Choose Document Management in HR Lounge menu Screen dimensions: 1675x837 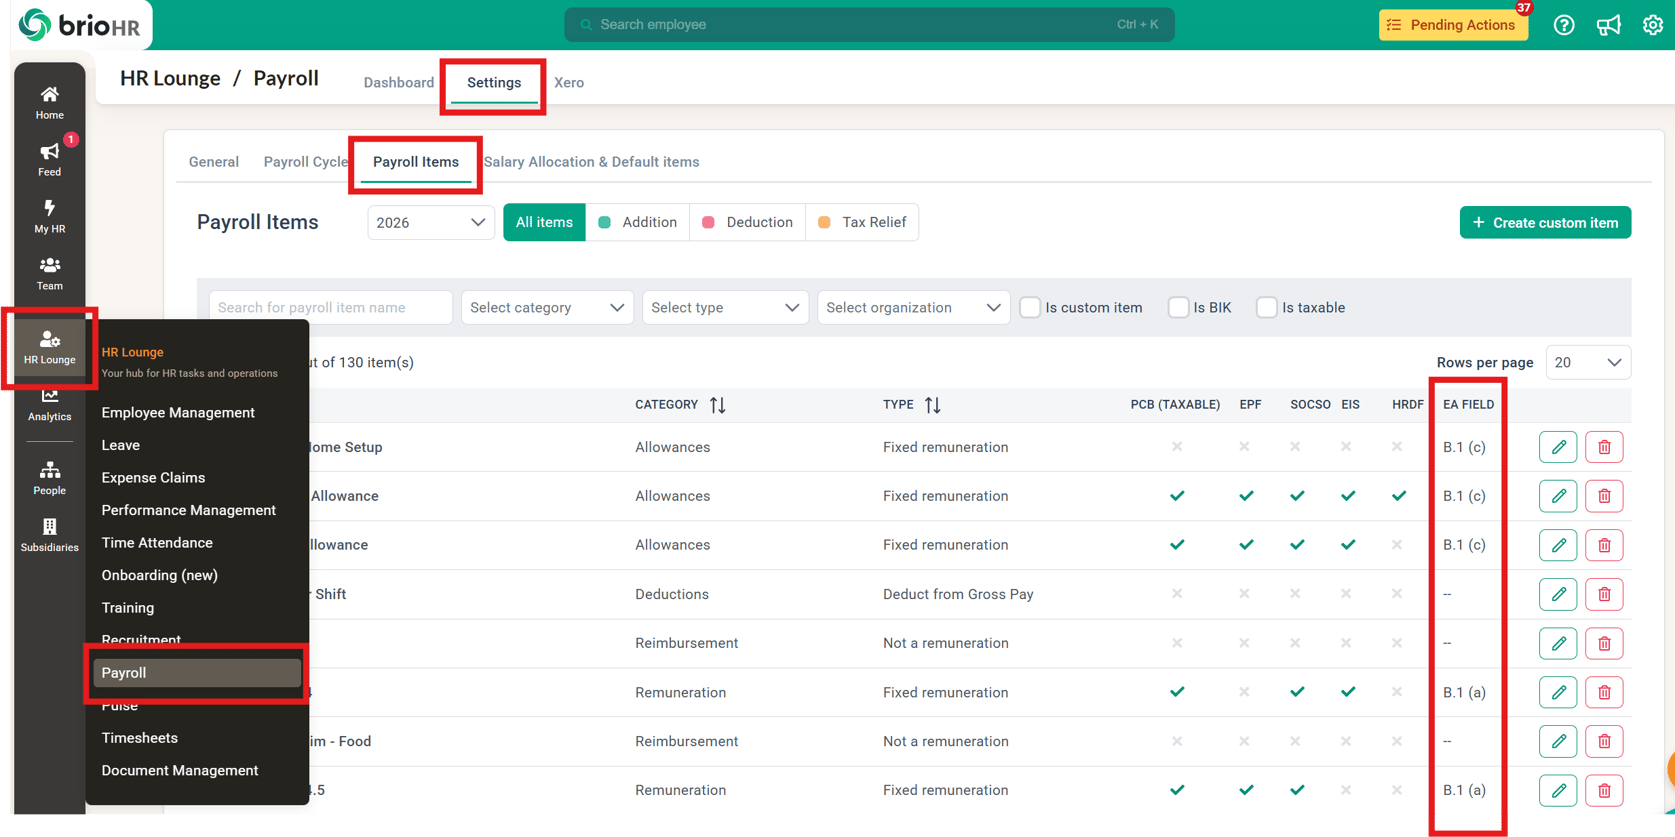[180, 771]
